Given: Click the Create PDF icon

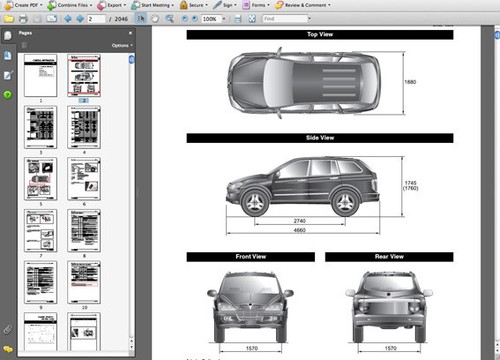Looking at the screenshot, I should pos(9,5).
